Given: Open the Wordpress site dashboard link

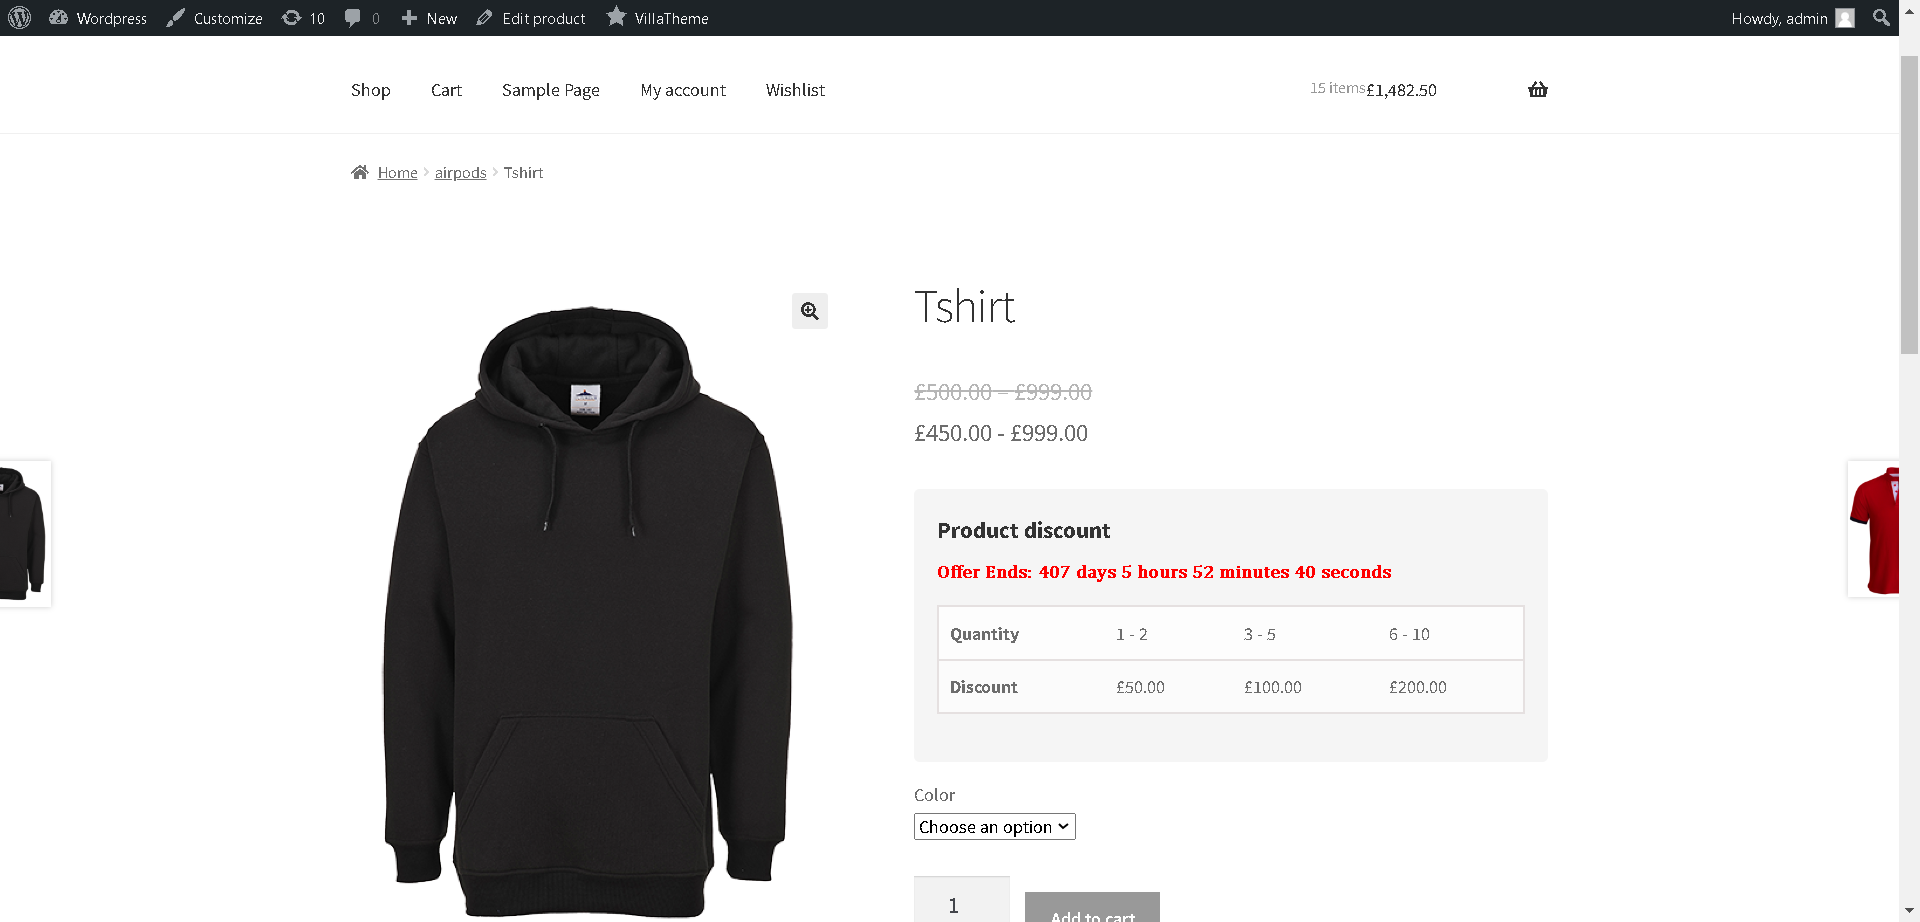Looking at the screenshot, I should [98, 18].
